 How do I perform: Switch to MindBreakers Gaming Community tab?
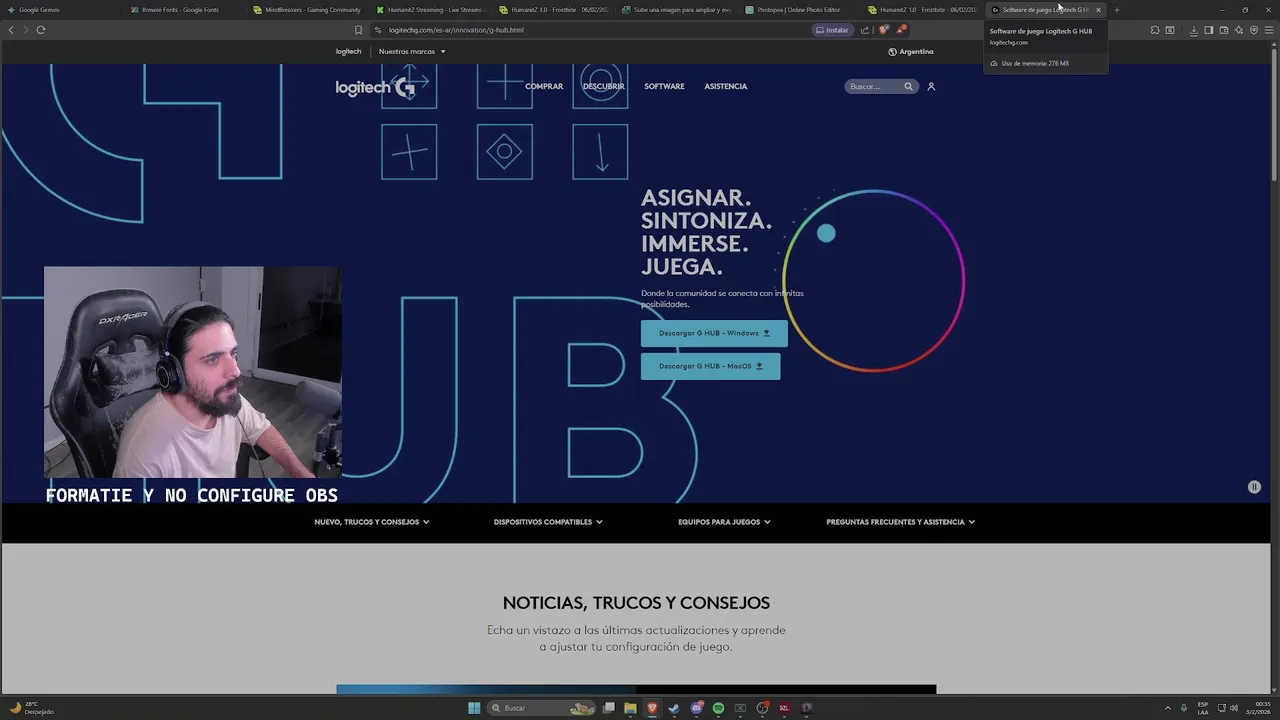click(307, 10)
